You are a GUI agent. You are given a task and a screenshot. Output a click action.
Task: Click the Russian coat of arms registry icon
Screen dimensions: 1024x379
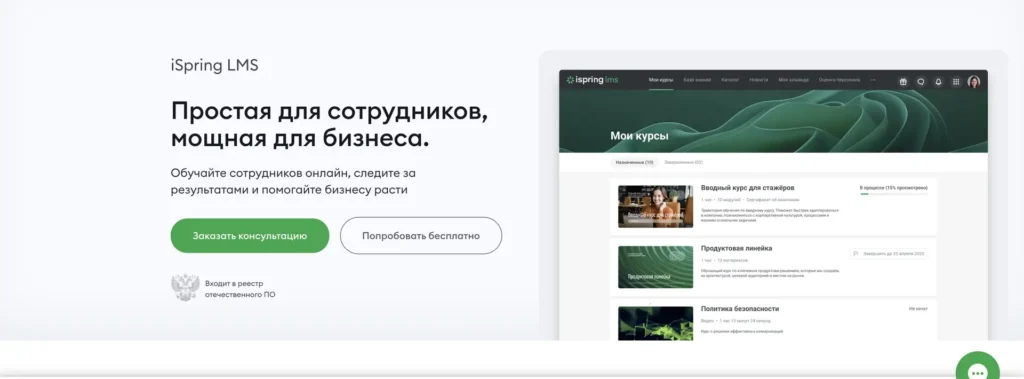[185, 288]
